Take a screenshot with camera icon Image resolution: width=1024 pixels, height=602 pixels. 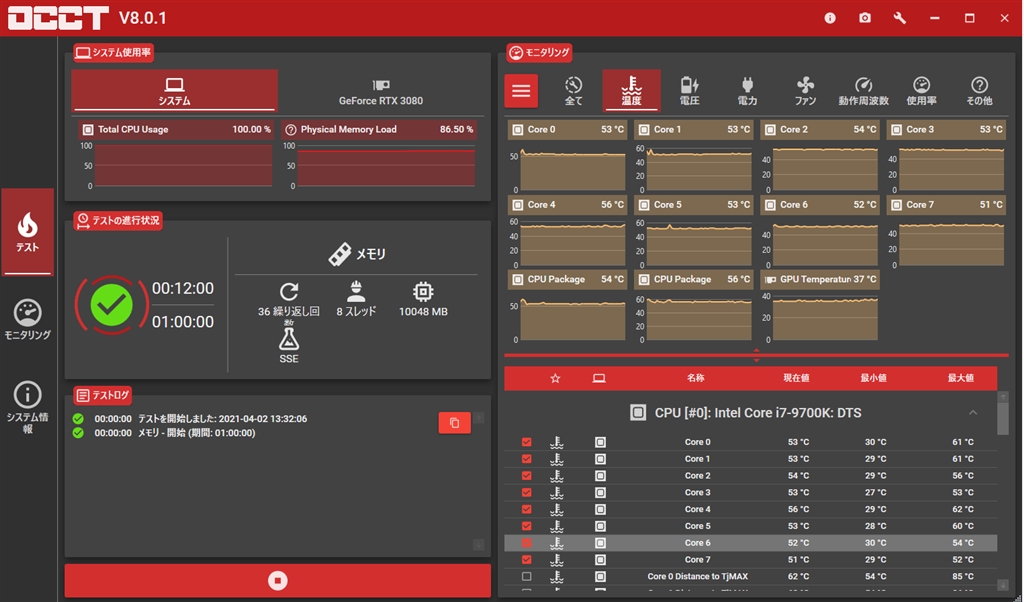point(865,18)
